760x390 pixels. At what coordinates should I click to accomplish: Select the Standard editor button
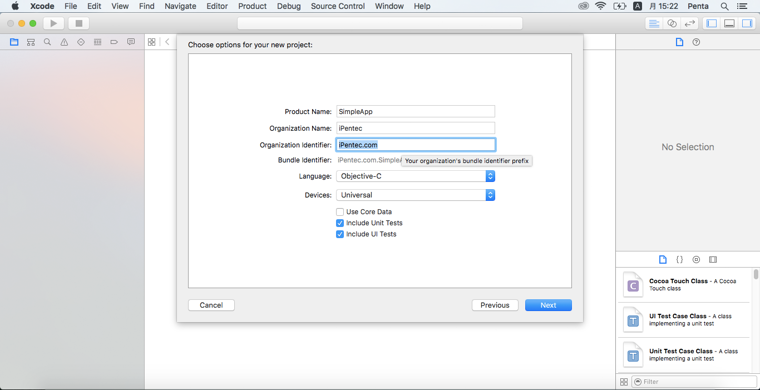coord(654,23)
